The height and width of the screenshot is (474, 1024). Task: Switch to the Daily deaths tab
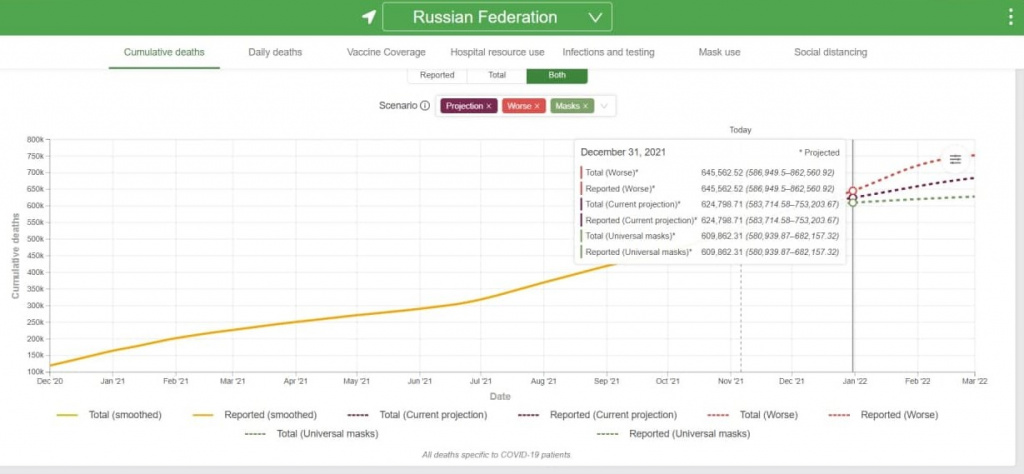click(275, 52)
